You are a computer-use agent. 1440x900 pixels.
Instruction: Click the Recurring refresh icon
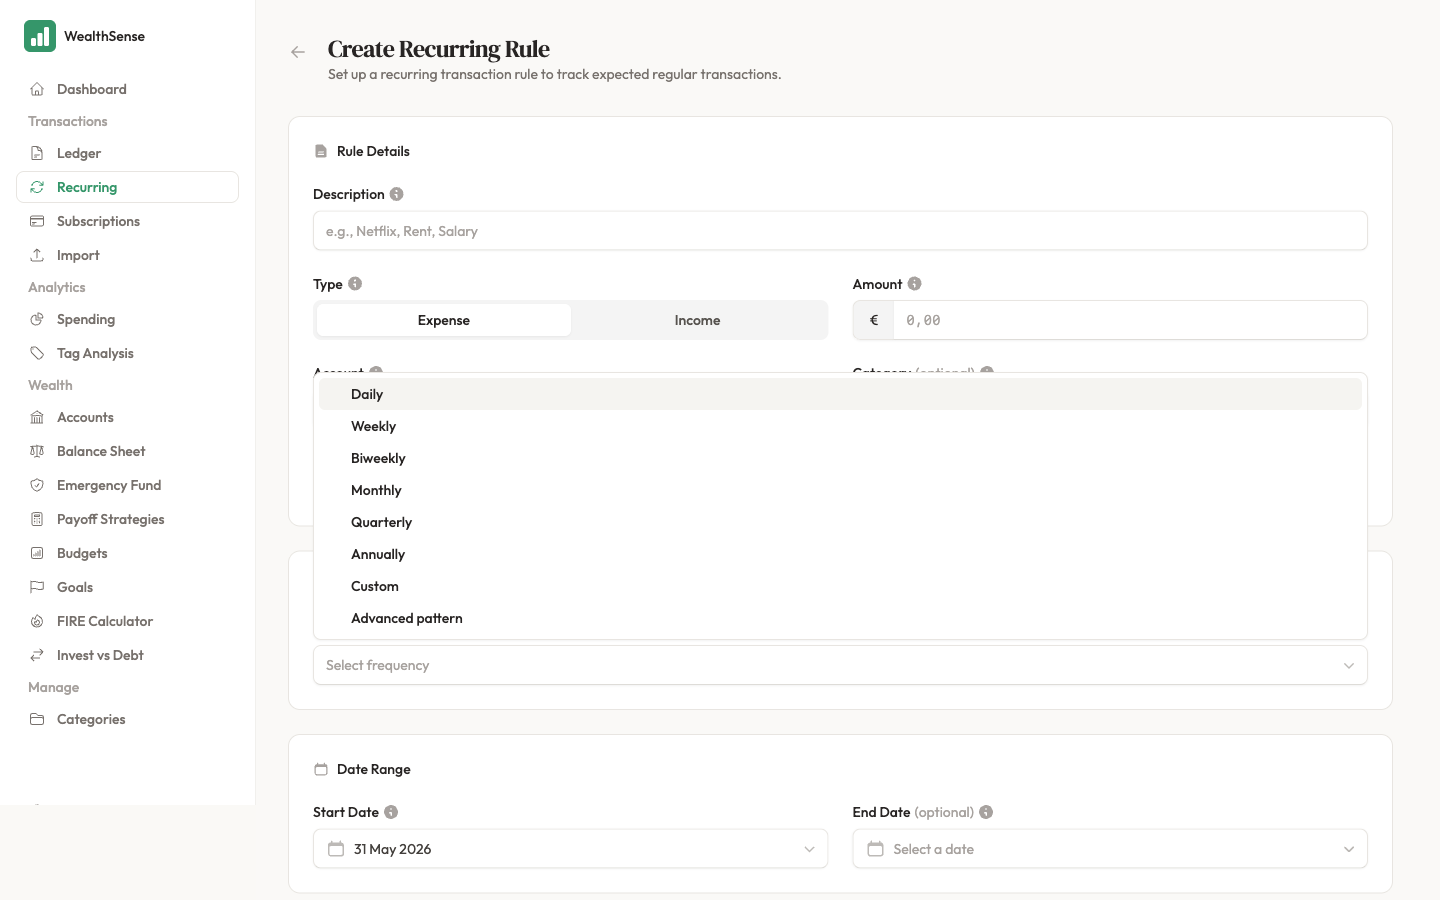37,187
